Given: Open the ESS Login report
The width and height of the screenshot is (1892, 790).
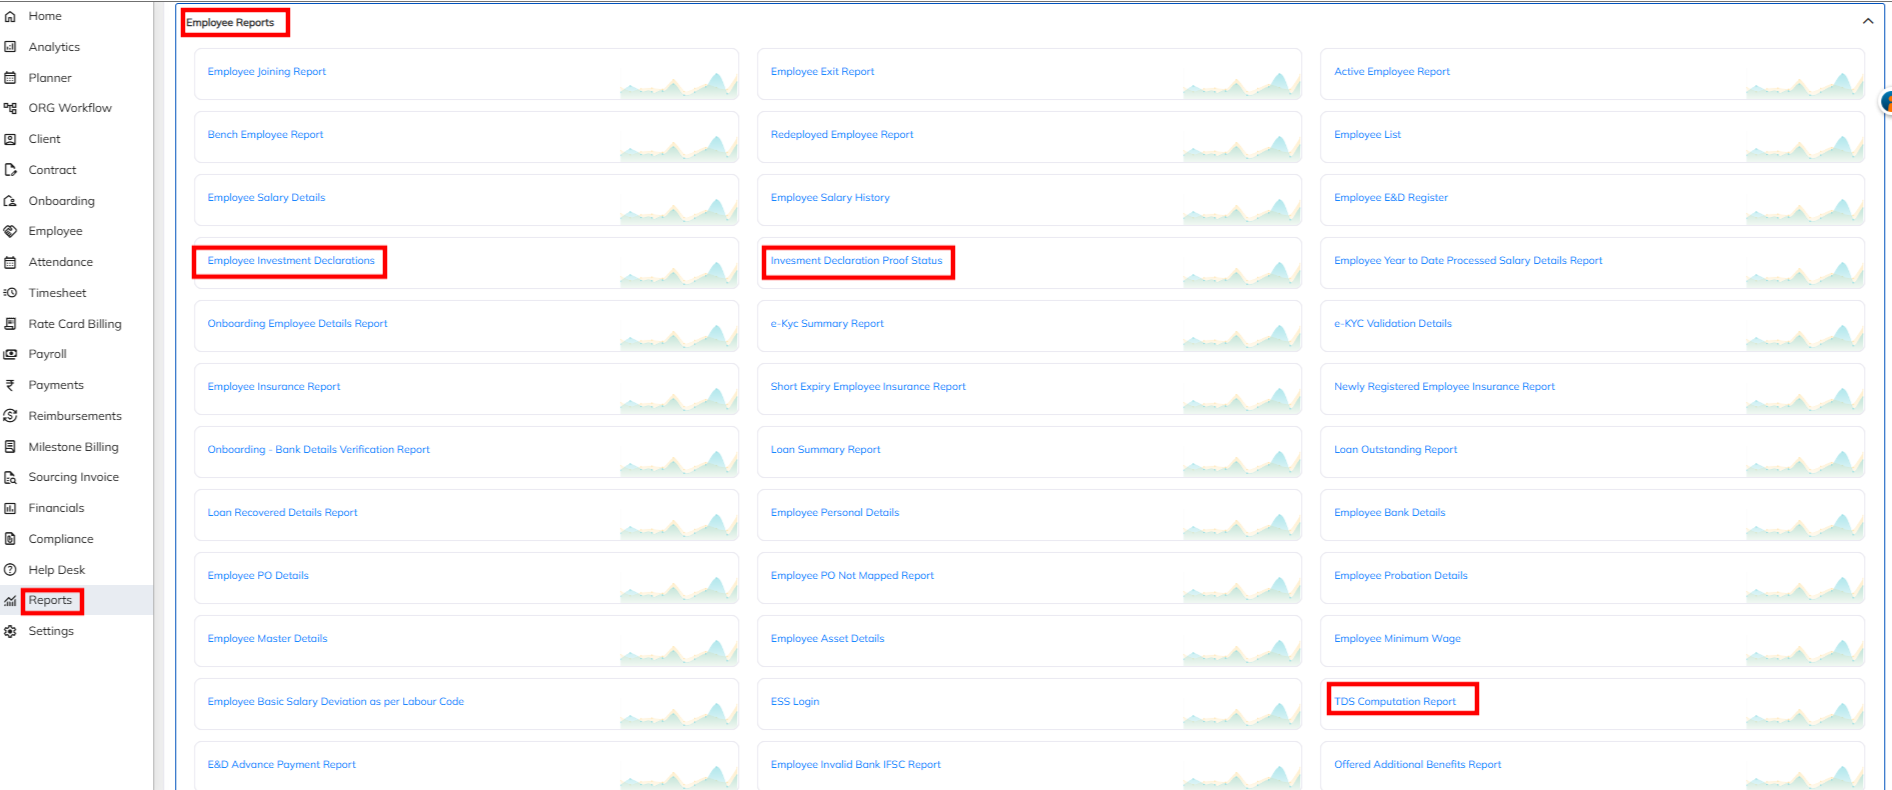Looking at the screenshot, I should point(795,702).
